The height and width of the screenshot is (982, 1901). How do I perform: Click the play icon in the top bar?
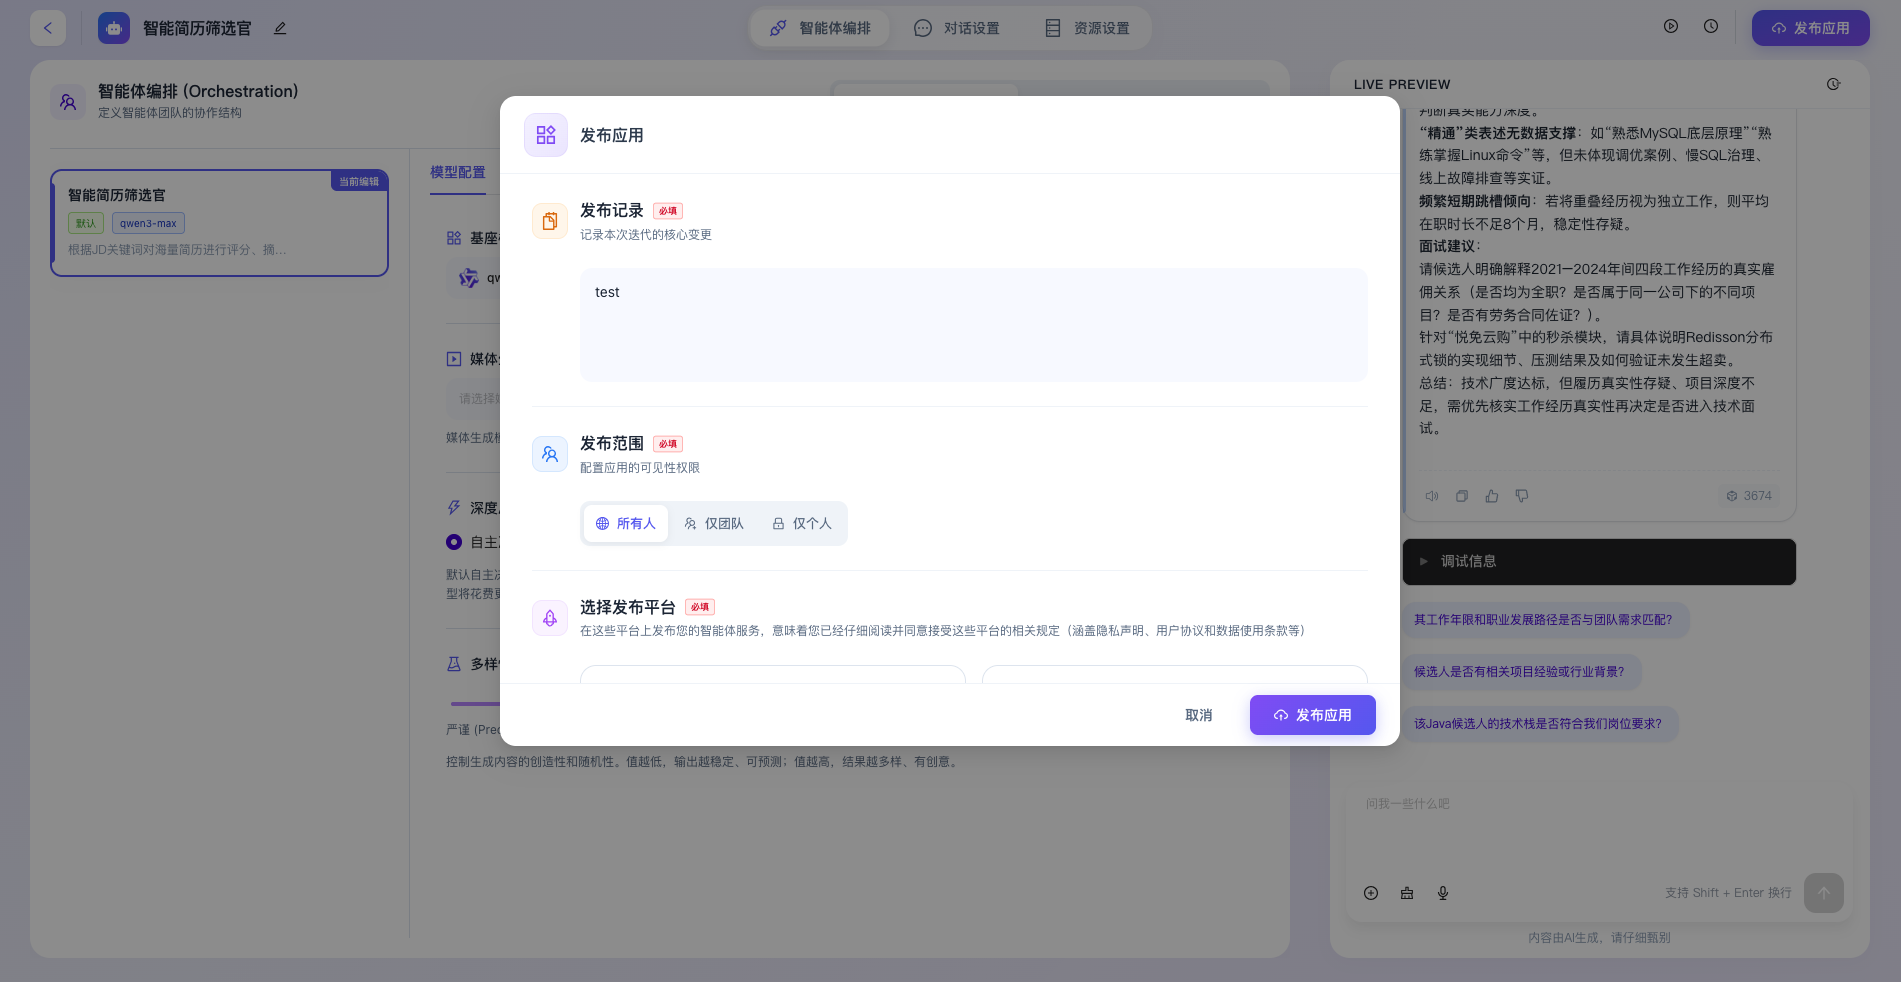coord(1670,27)
